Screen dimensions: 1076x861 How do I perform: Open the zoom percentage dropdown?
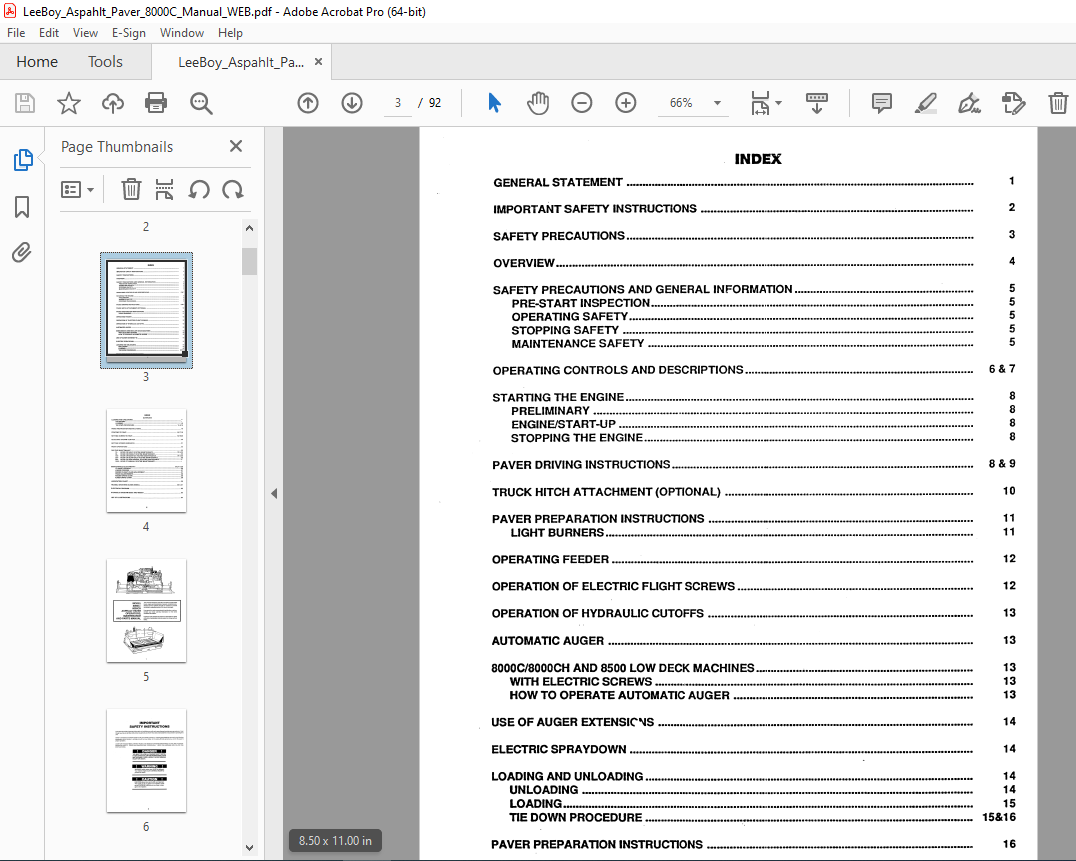tap(717, 103)
